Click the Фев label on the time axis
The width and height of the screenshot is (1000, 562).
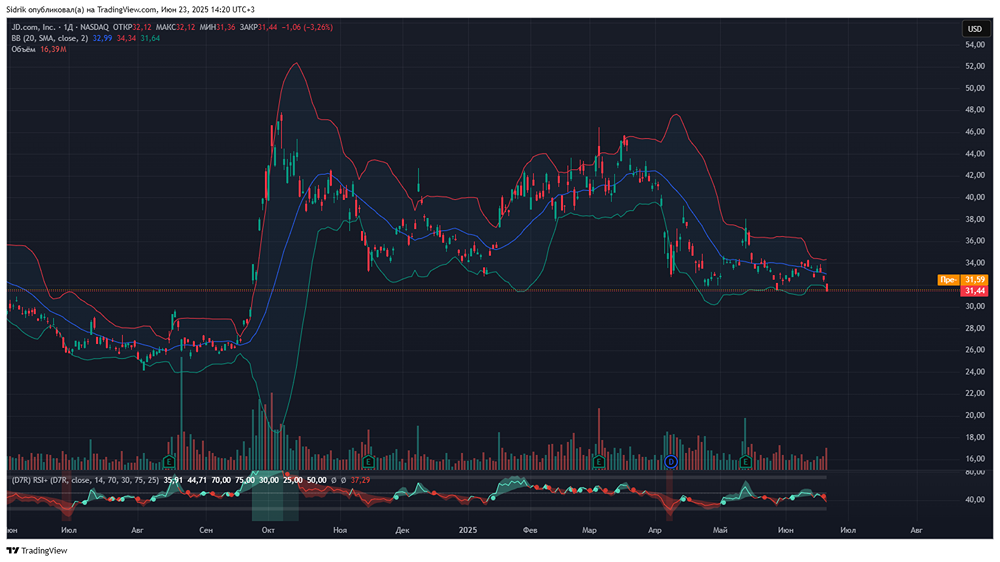(x=529, y=530)
